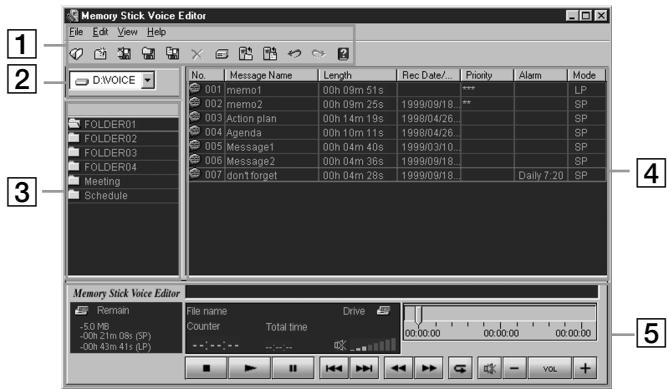This screenshot has width=667, height=389.
Task: Skip to previous message button
Action: [334, 368]
